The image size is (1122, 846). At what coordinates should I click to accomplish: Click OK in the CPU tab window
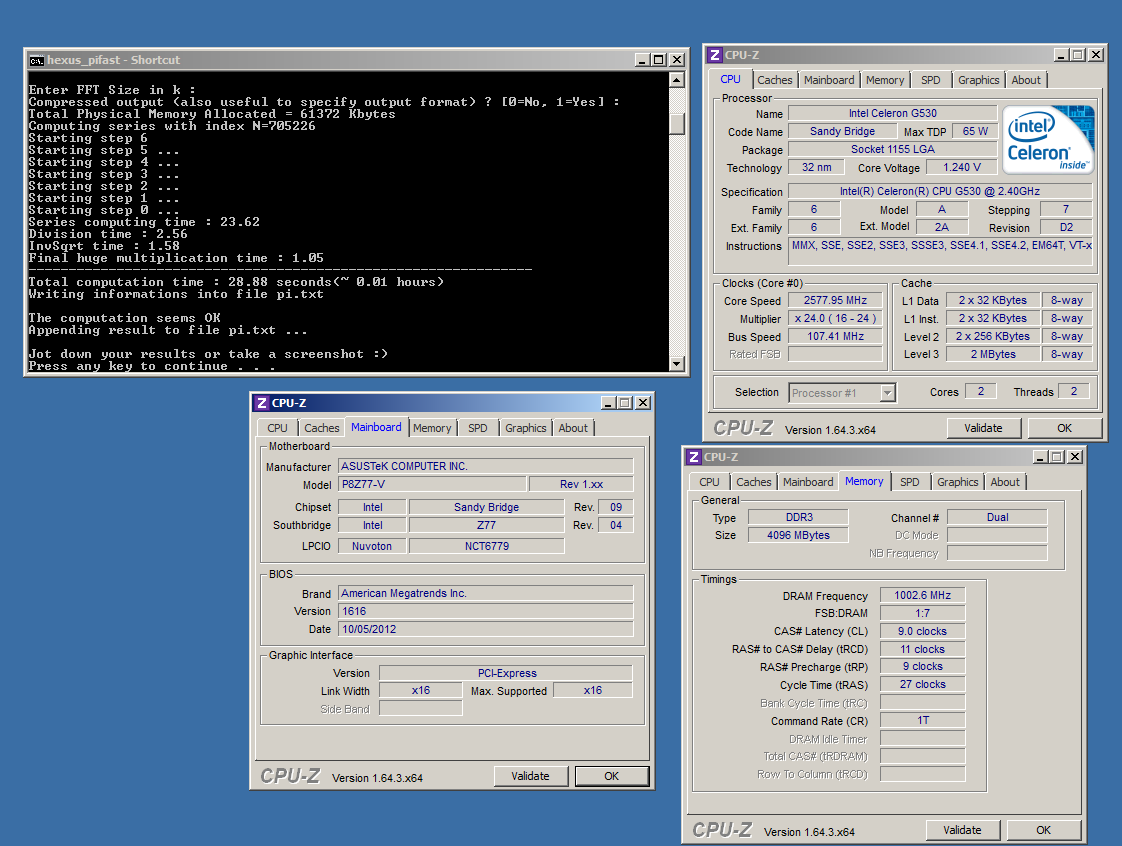1064,428
